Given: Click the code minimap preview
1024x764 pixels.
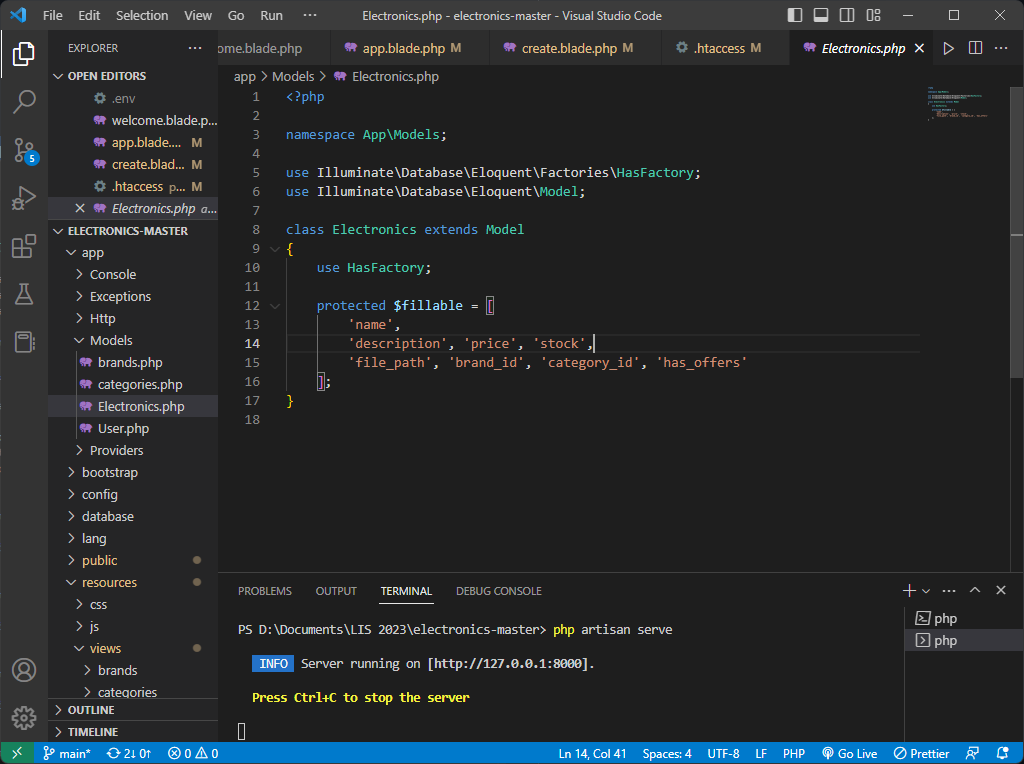Looking at the screenshot, I should [x=957, y=103].
